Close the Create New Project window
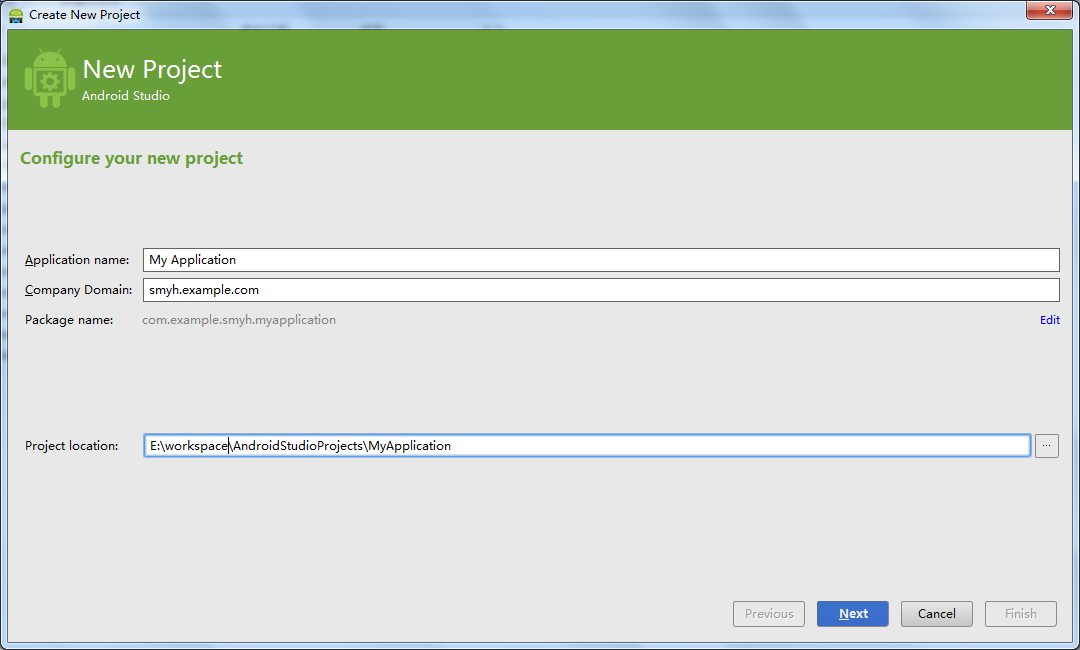This screenshot has width=1080, height=650. pyautogui.click(x=1050, y=10)
